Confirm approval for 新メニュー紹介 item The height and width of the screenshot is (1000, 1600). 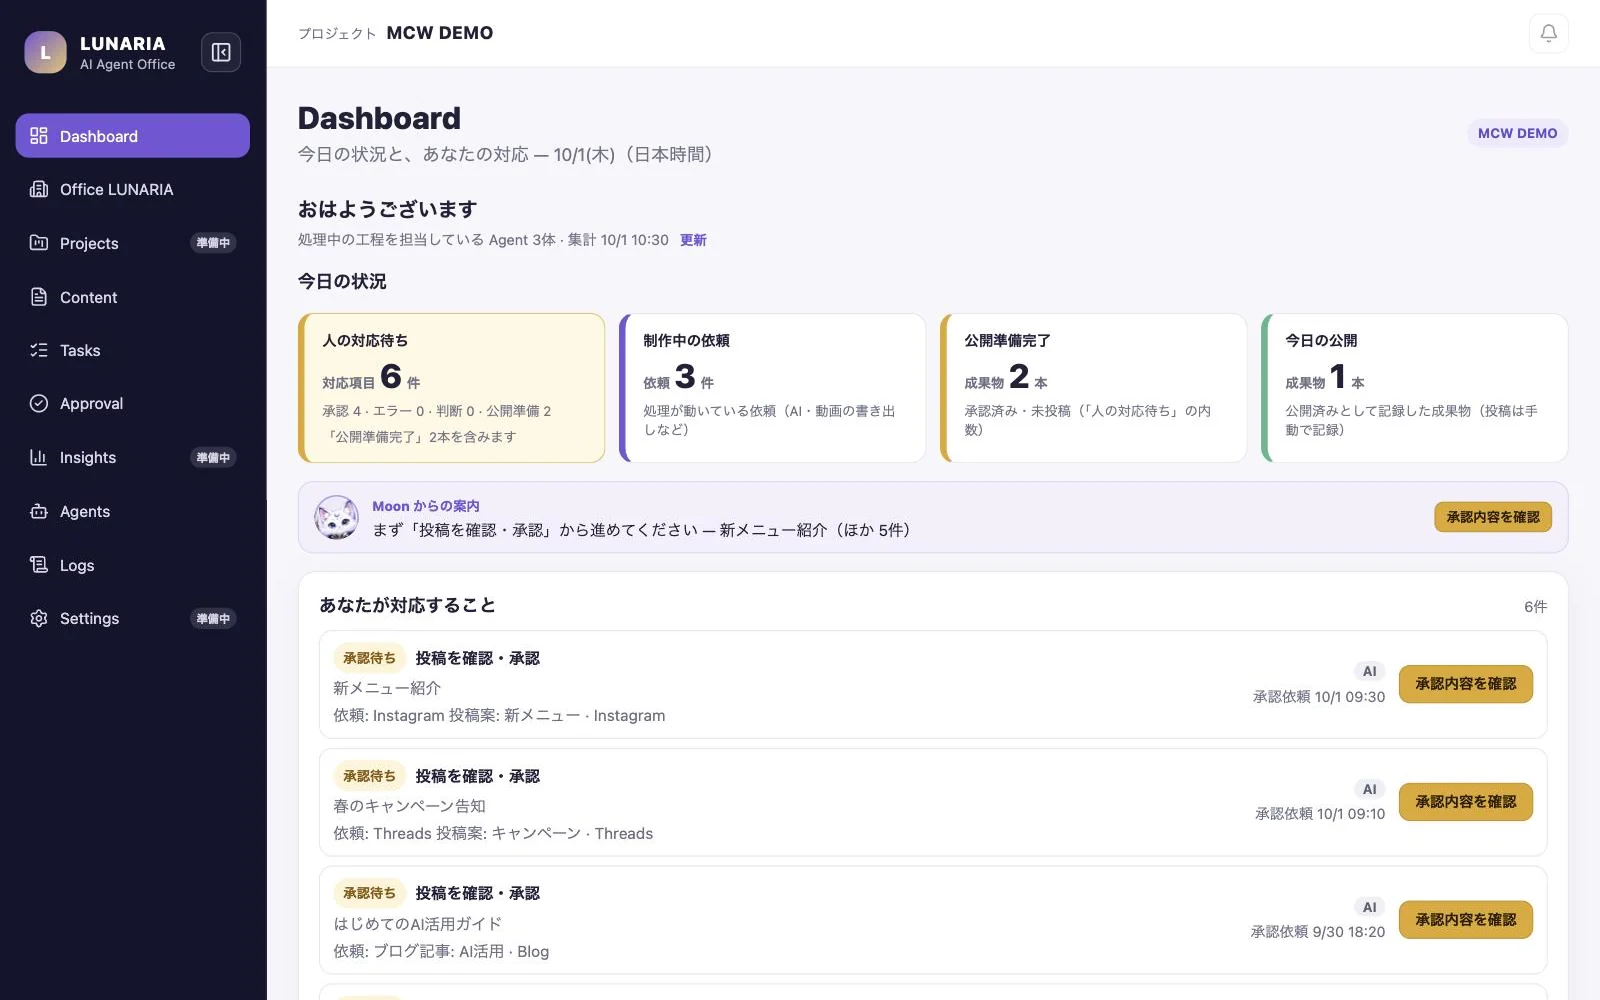coord(1465,684)
